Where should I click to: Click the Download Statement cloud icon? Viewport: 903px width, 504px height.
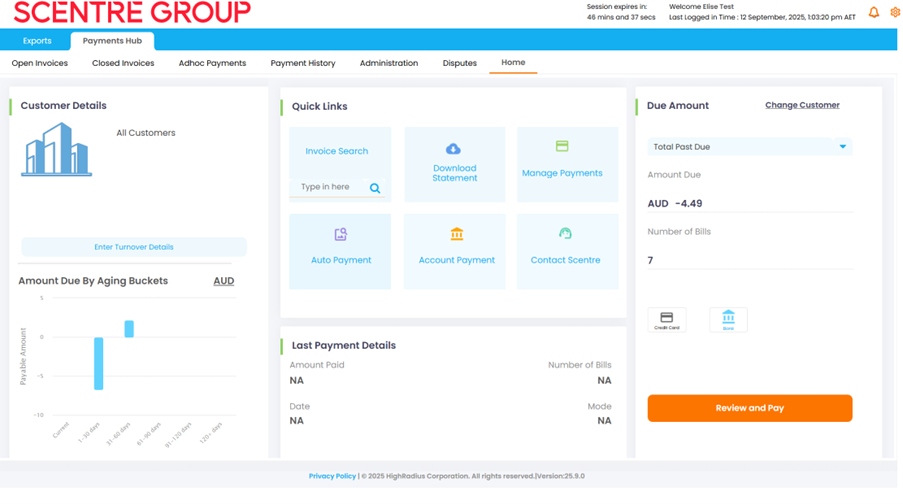coord(454,149)
